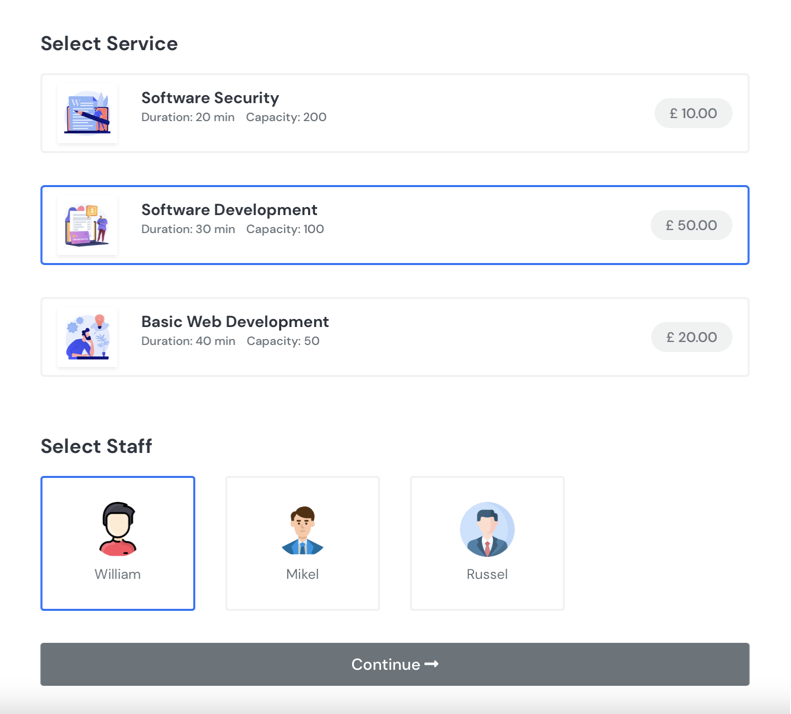Image resolution: width=791 pixels, height=714 pixels.
Task: Click the "Duration: 40 min" text
Action: click(x=188, y=341)
